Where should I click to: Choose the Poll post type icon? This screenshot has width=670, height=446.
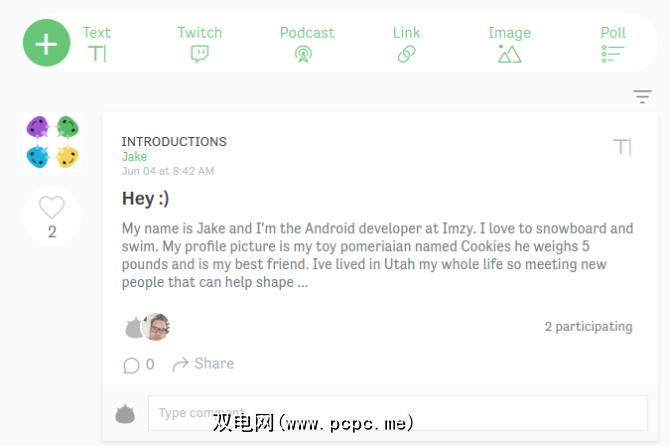613,53
